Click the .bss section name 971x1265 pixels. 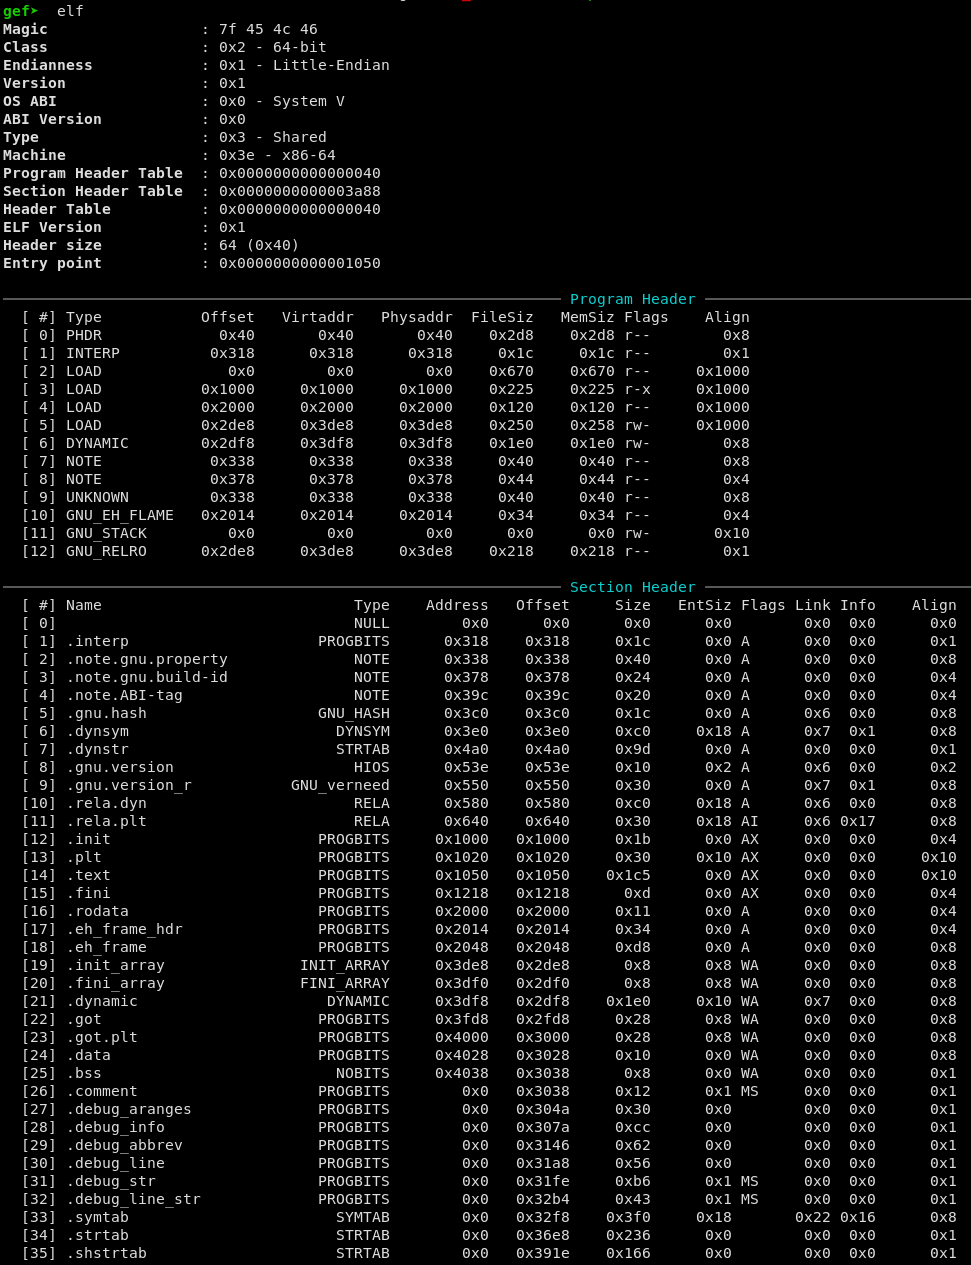(84, 1073)
